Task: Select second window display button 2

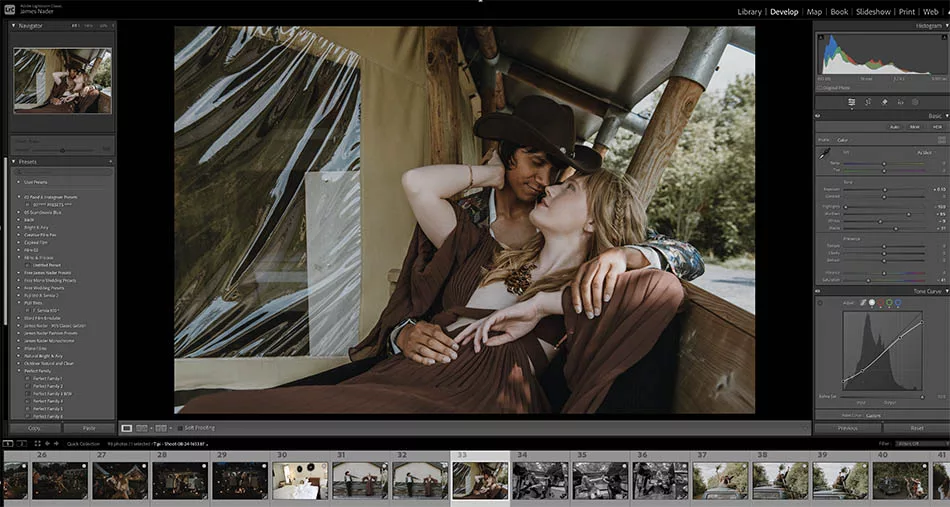Action: 21,444
